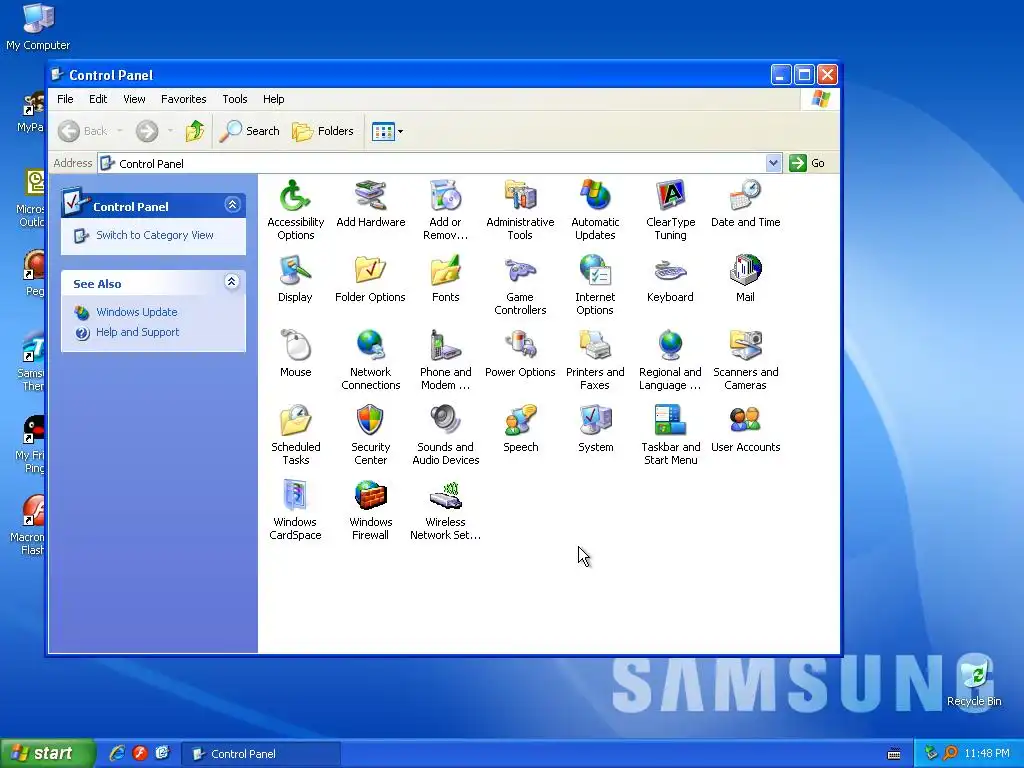Select Regional and Language options icon
Viewport: 1024px width, 768px height.
[670, 345]
